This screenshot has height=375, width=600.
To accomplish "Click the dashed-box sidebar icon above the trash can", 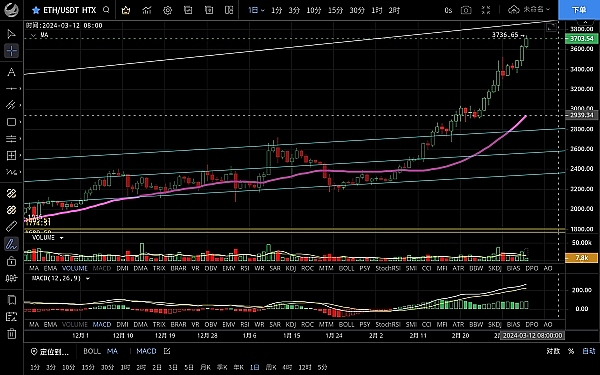I will point(11,316).
